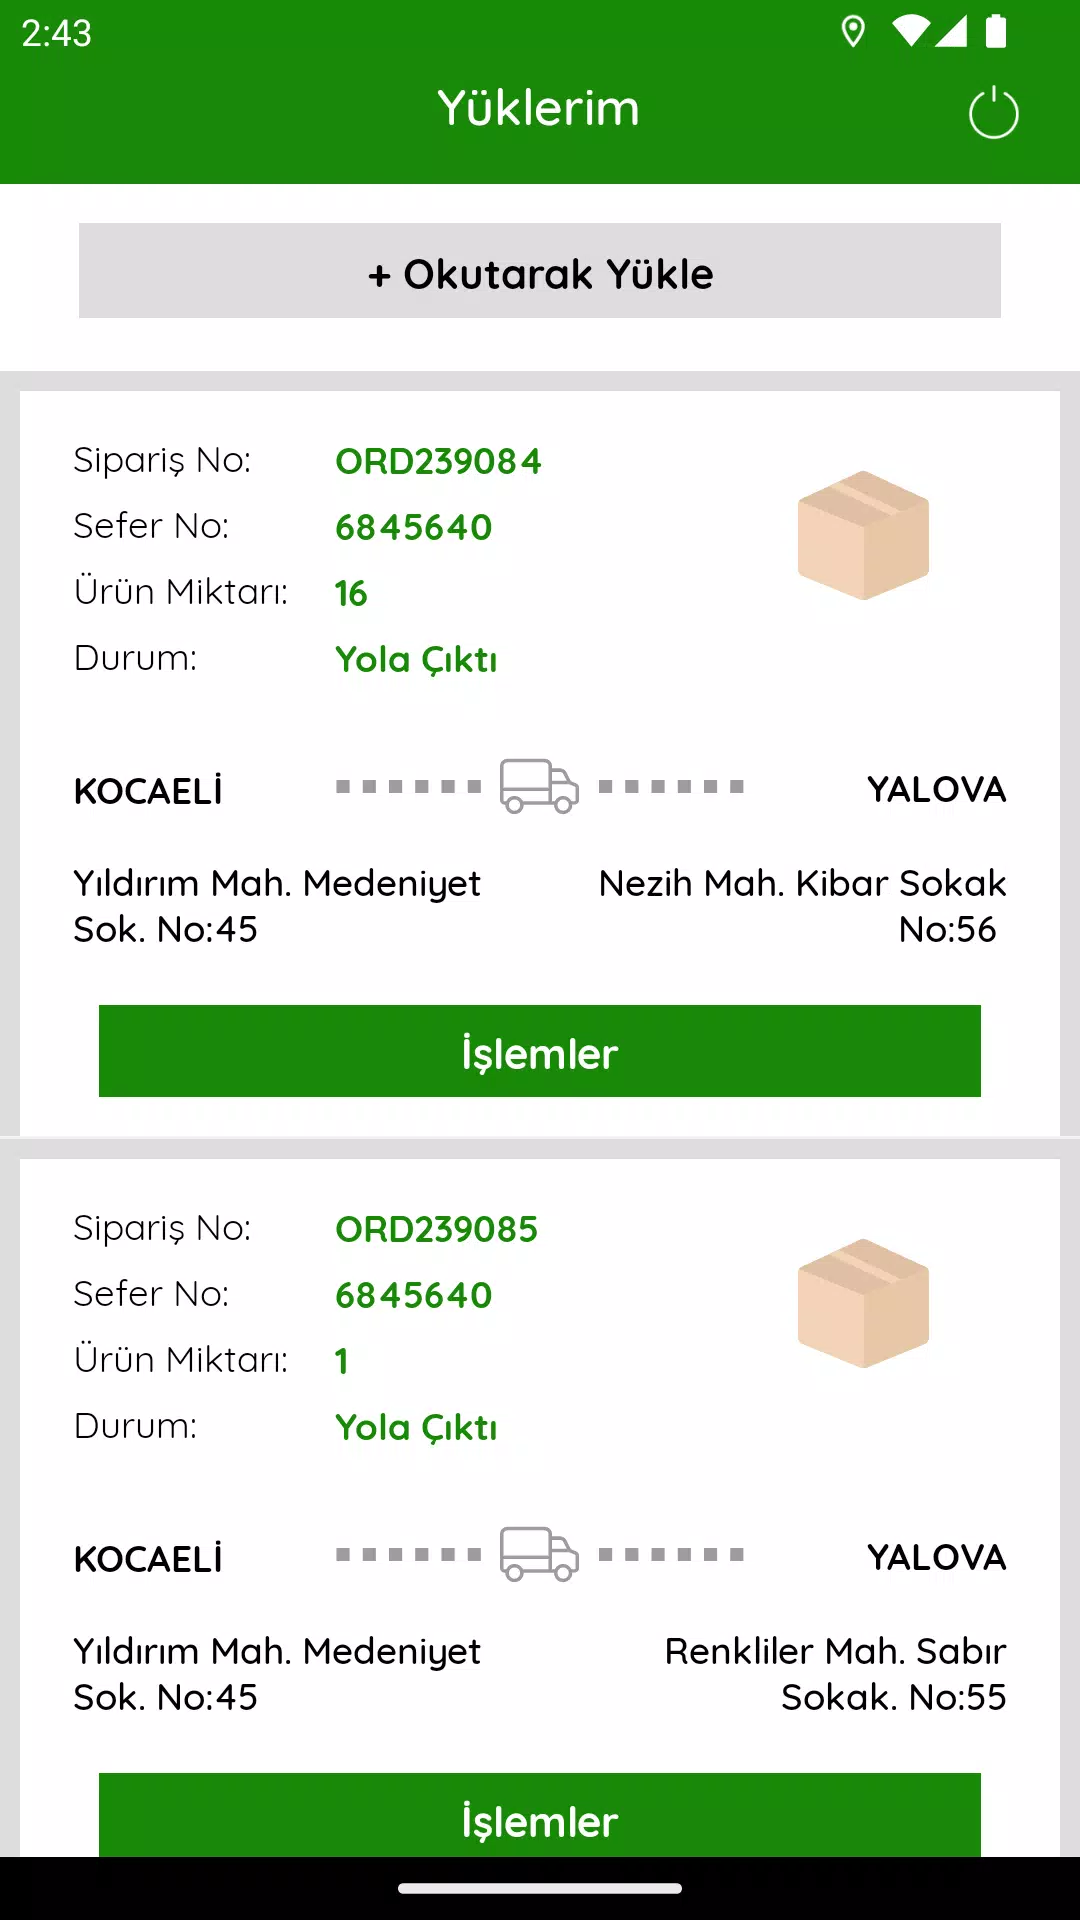Select order number ORD239084
Image resolution: width=1080 pixels, height=1920 pixels.
438,461
